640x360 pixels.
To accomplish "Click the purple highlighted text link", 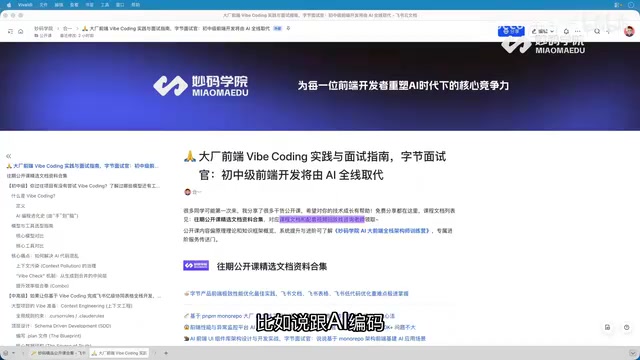I will (x=322, y=220).
